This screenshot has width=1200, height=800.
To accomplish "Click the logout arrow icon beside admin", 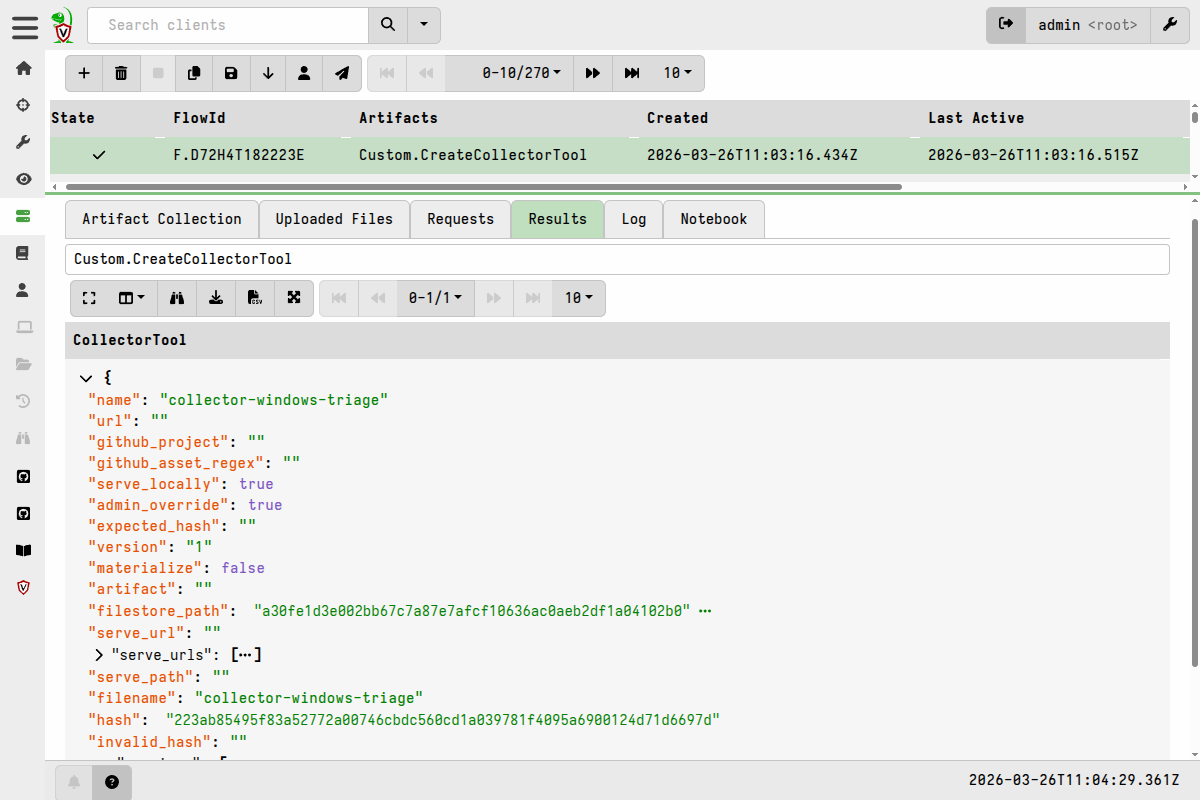I will [x=1006, y=25].
